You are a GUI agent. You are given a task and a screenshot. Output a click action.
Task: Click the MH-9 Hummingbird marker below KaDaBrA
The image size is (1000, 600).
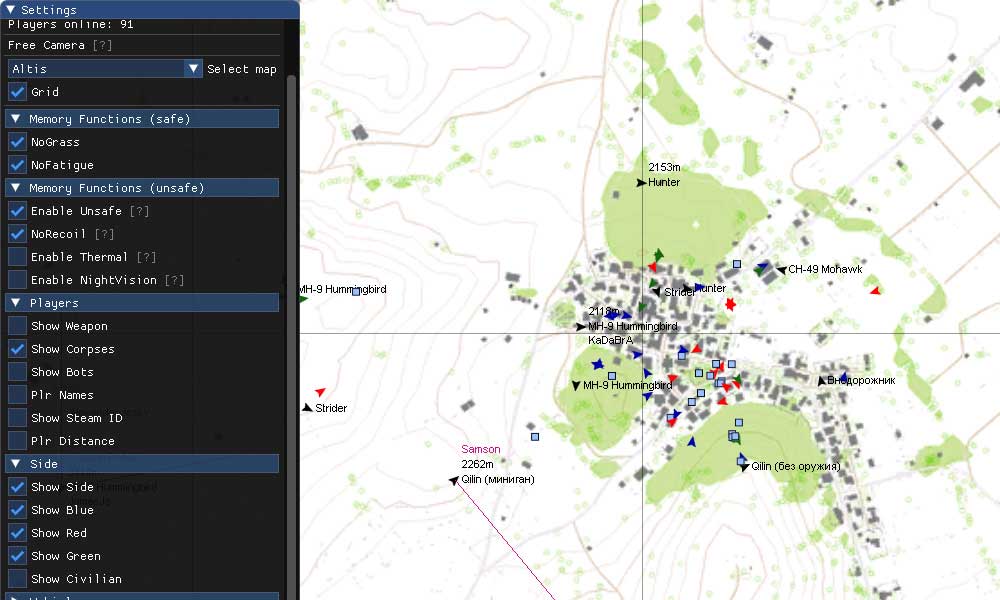(x=576, y=386)
